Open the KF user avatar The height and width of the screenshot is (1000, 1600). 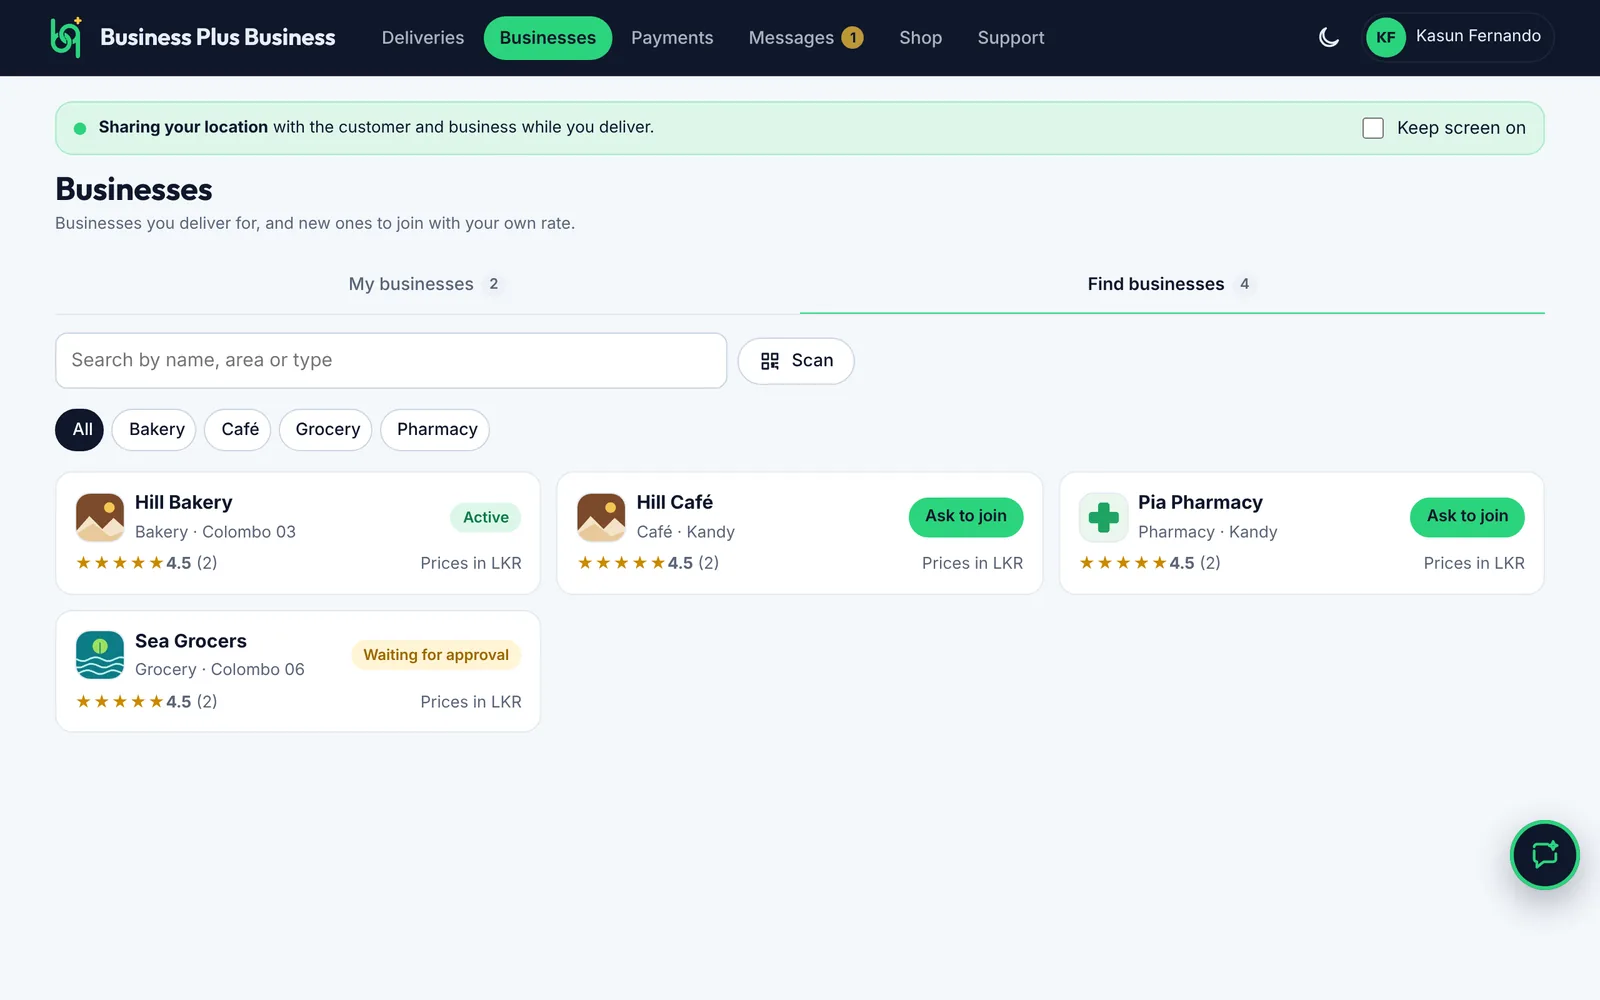1386,38
